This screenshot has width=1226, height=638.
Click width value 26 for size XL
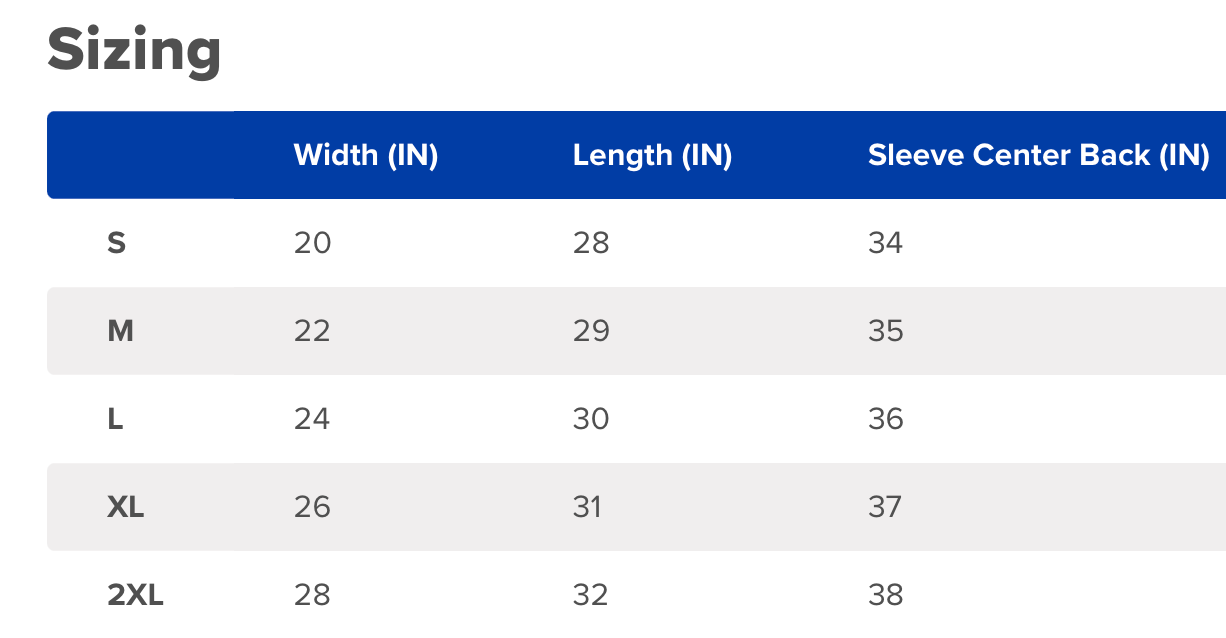(312, 507)
